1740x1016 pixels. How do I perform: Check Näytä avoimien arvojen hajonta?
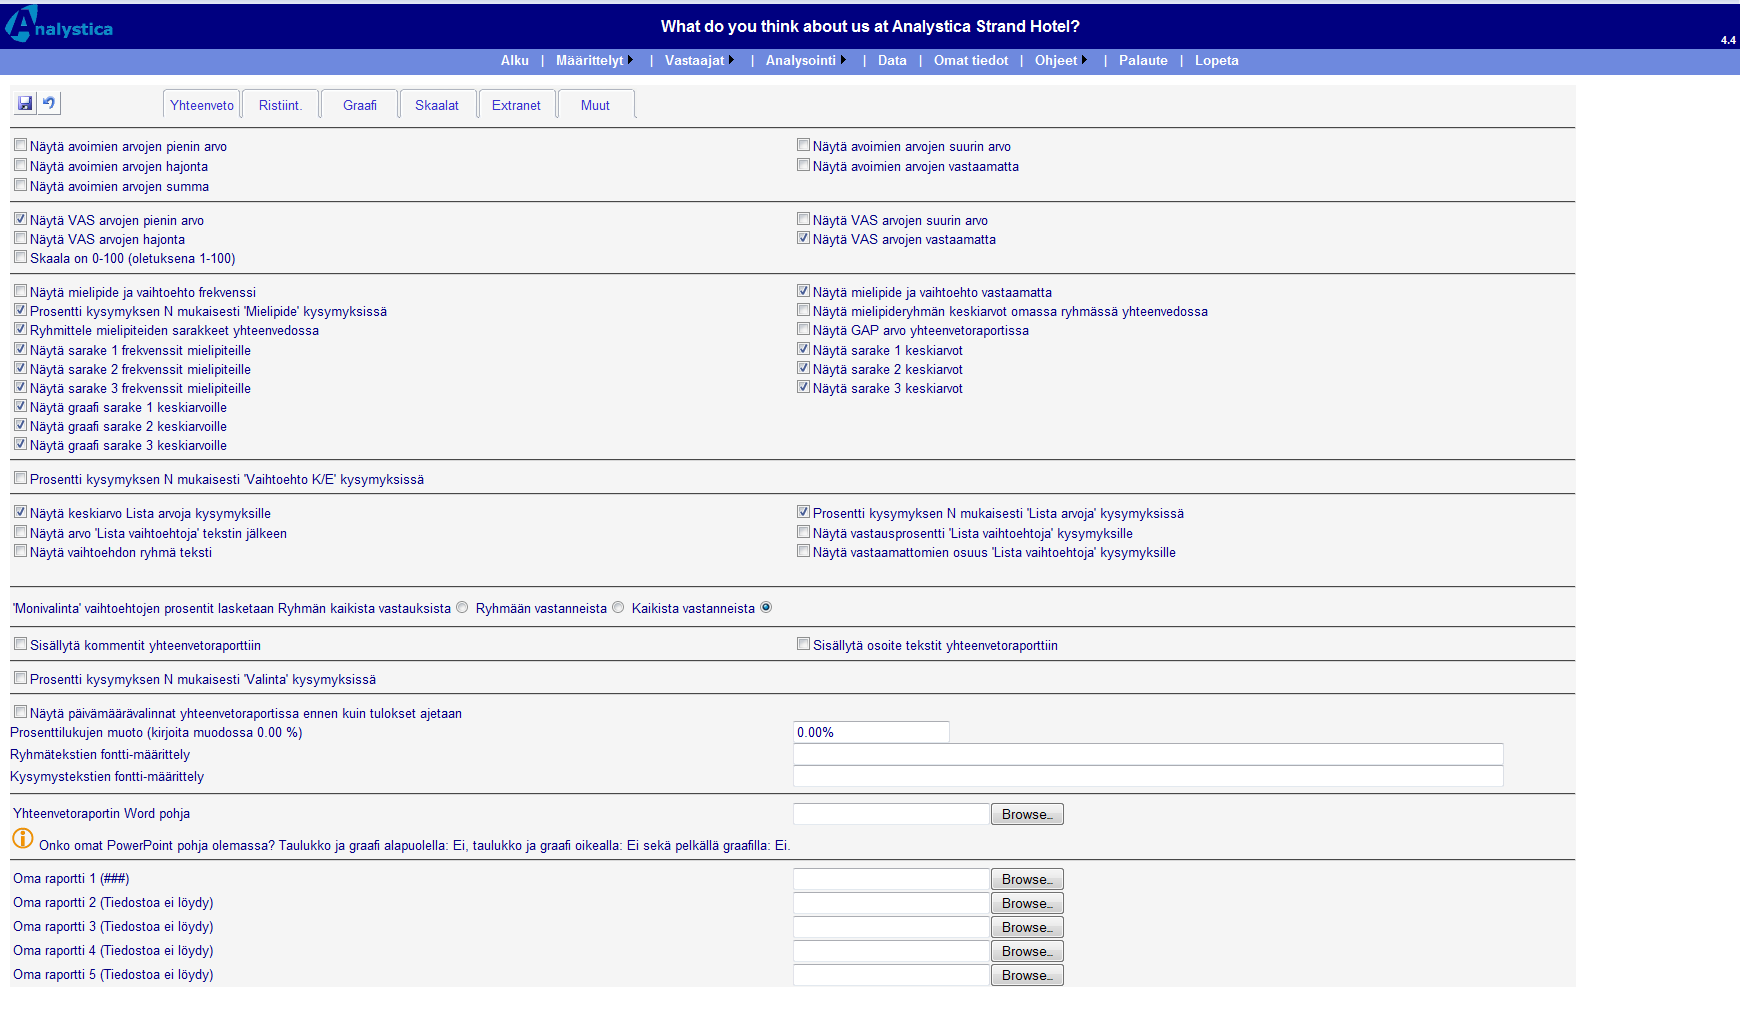20,165
